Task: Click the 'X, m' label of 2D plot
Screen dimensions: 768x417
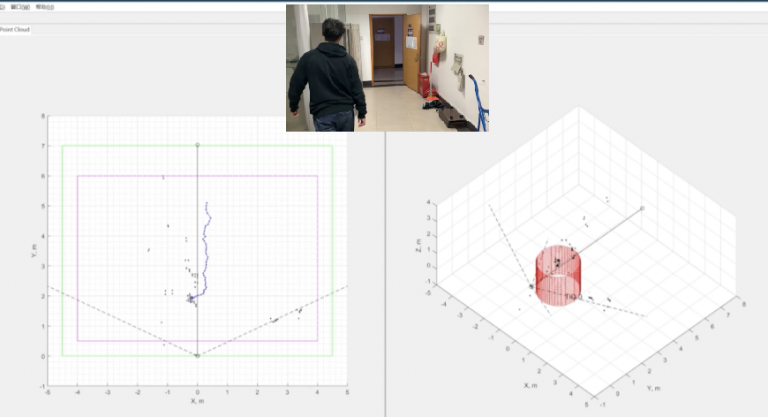Action: (197, 402)
